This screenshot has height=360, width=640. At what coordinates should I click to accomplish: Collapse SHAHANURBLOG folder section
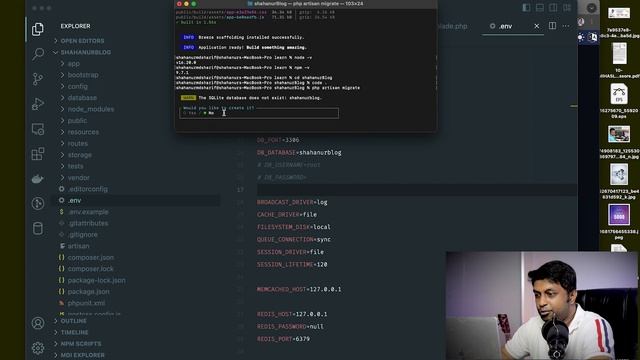pyautogui.click(x=85, y=52)
